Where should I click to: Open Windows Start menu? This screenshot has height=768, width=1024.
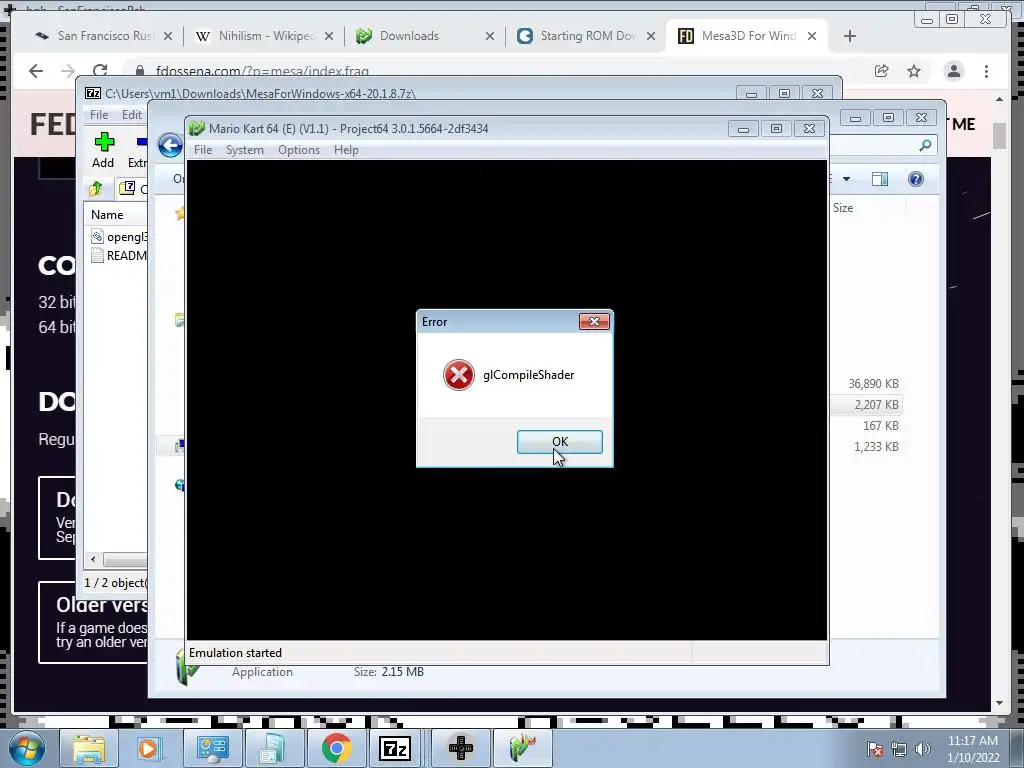pyautogui.click(x=26, y=748)
